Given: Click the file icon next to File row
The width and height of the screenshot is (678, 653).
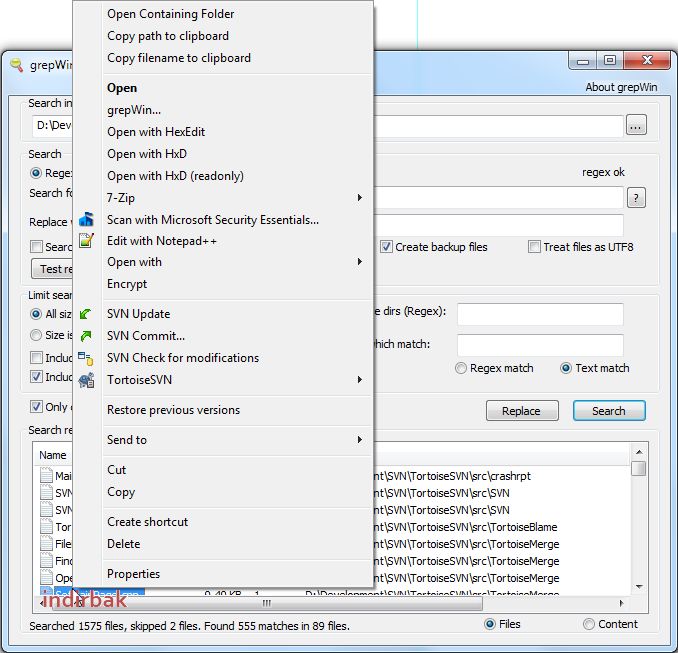Looking at the screenshot, I should (x=46, y=543).
